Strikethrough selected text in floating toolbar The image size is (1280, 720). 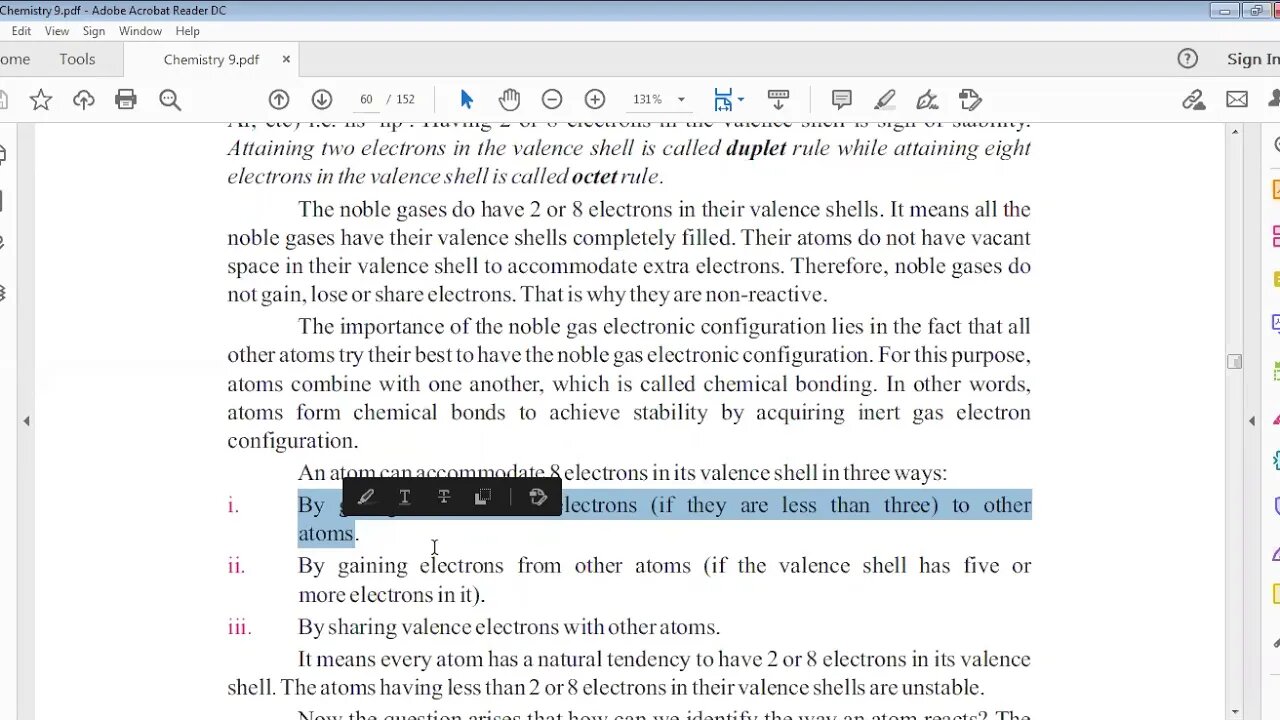click(444, 497)
